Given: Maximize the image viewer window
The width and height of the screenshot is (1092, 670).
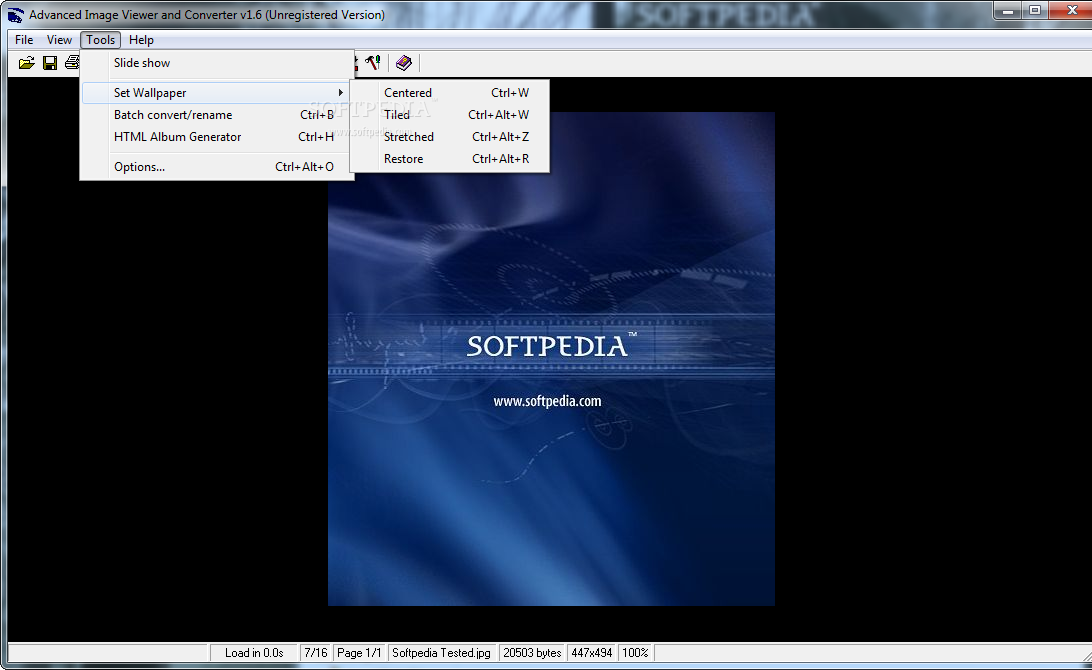Looking at the screenshot, I should (x=1035, y=10).
